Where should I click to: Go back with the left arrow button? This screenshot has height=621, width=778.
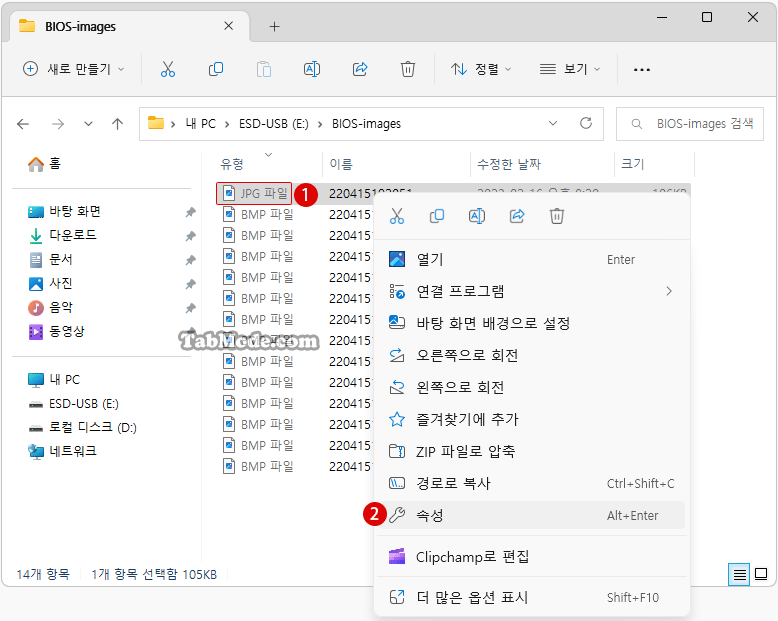(23, 124)
